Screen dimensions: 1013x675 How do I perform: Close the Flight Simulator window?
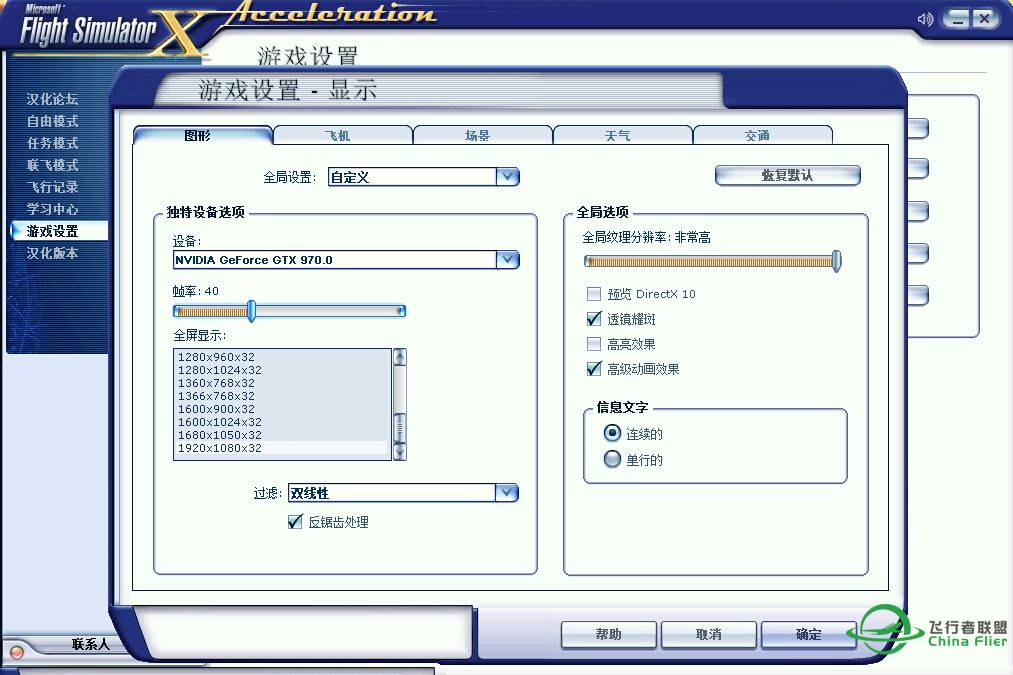coord(985,19)
